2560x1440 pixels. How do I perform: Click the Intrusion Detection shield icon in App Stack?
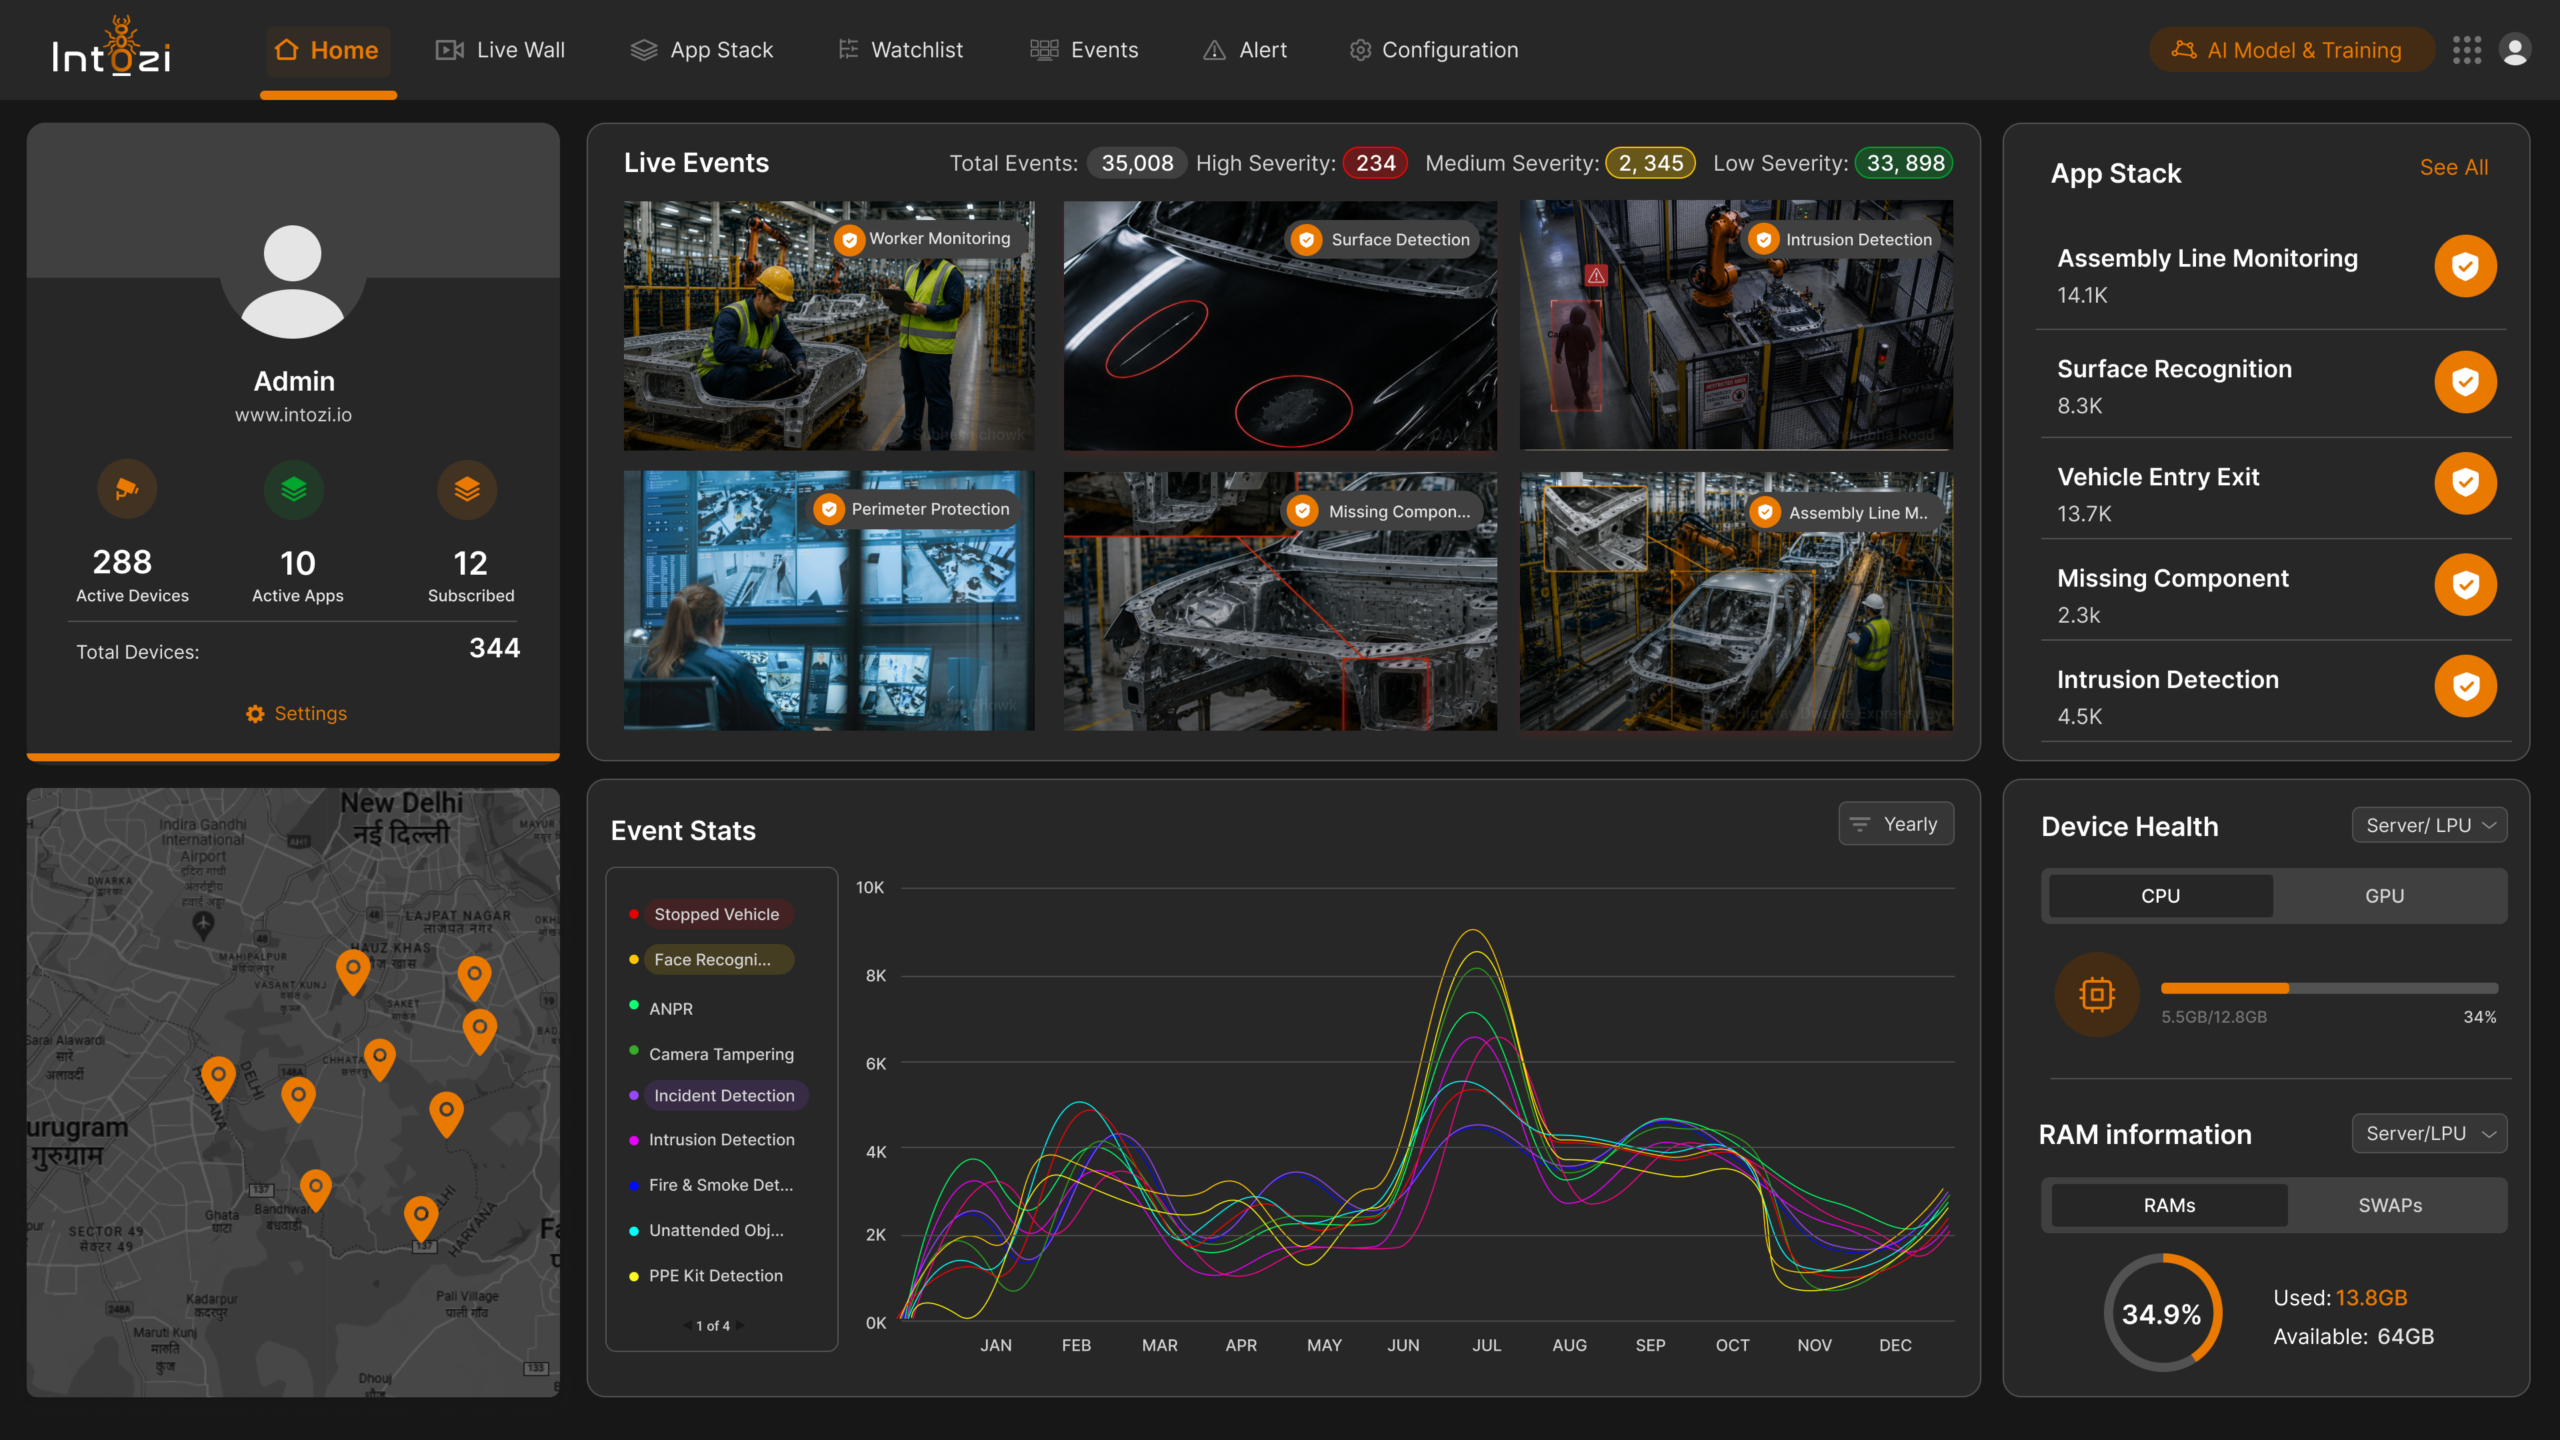[2465, 686]
